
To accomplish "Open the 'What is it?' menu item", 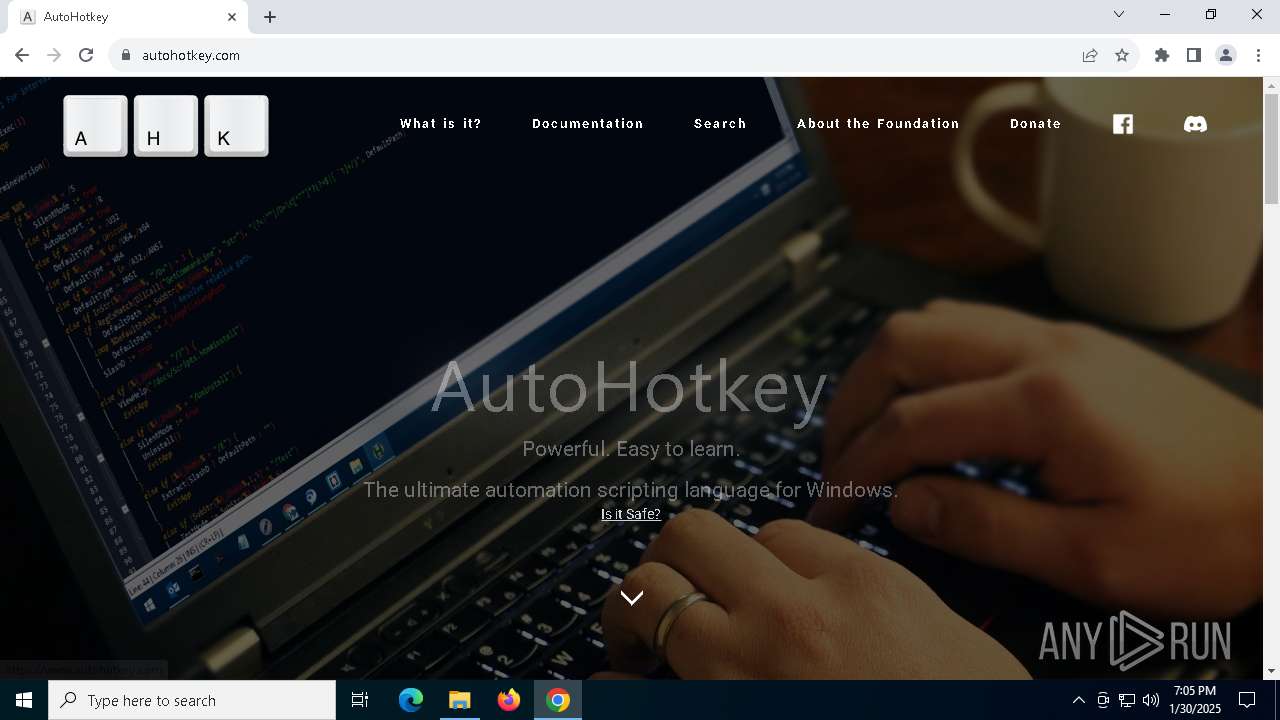I will click(441, 124).
